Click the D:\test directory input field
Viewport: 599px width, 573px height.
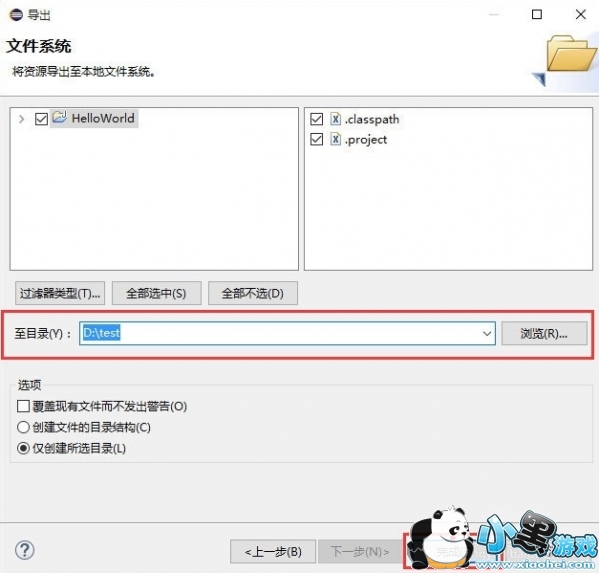(x=287, y=333)
